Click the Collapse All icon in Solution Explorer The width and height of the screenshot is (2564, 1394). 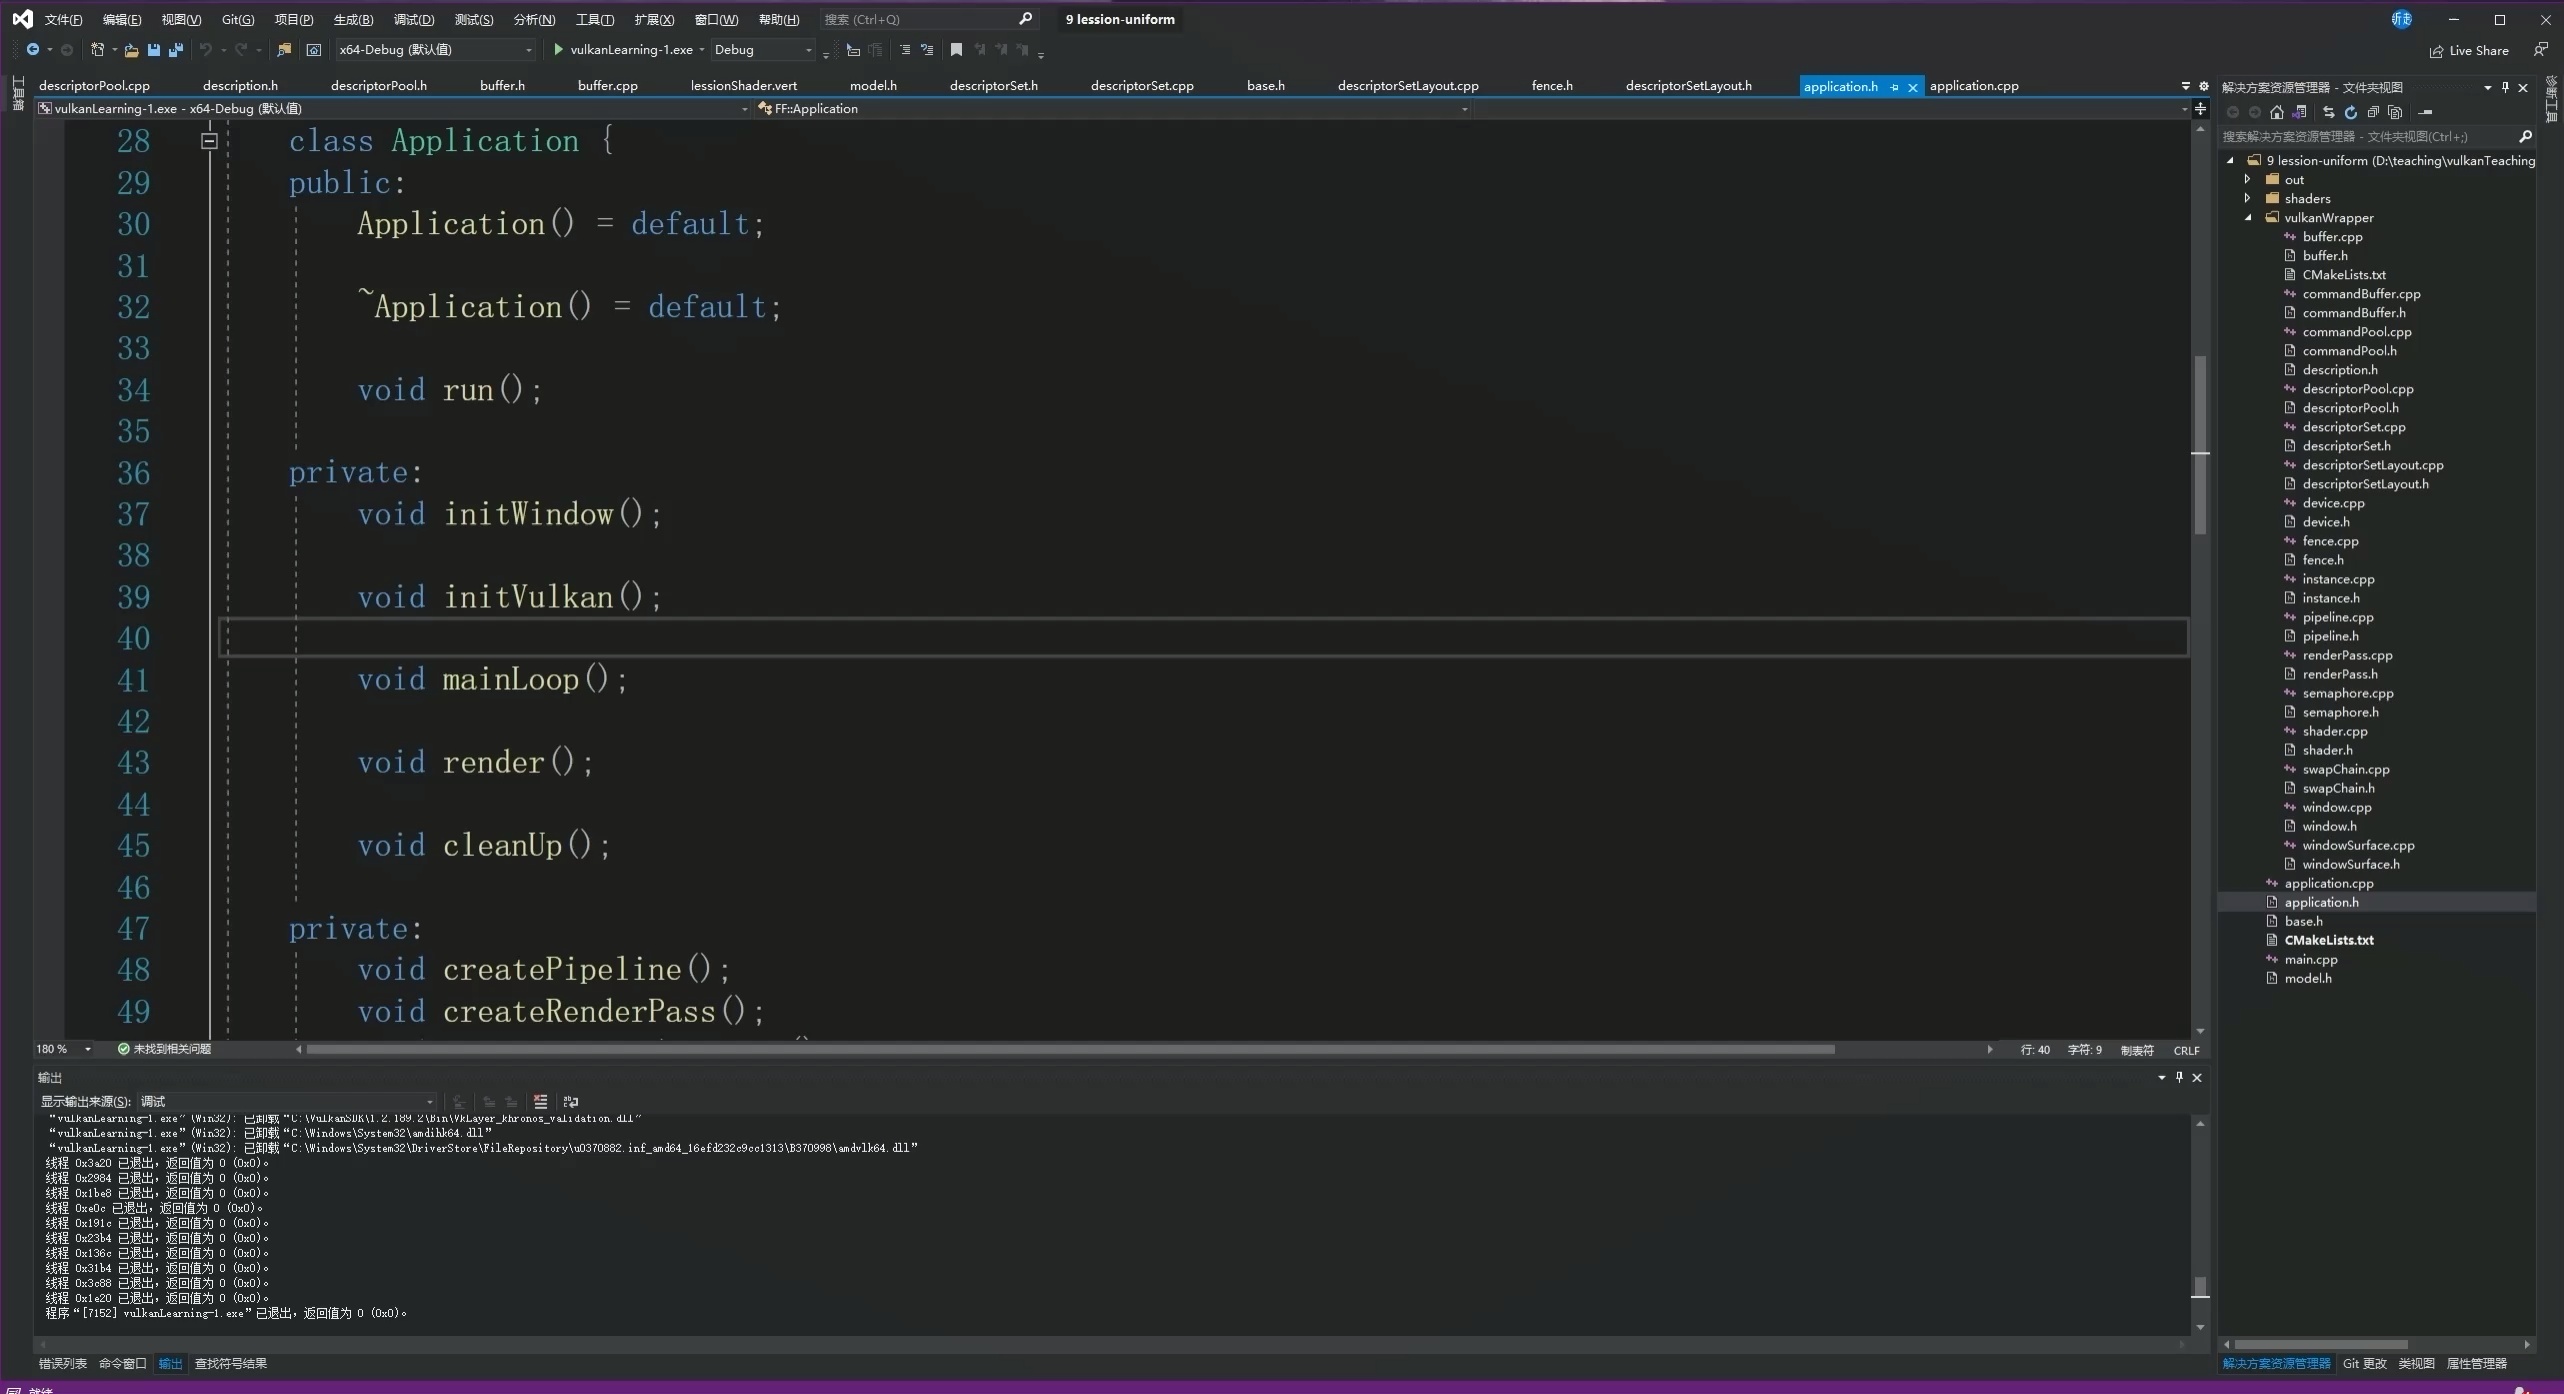[2373, 112]
